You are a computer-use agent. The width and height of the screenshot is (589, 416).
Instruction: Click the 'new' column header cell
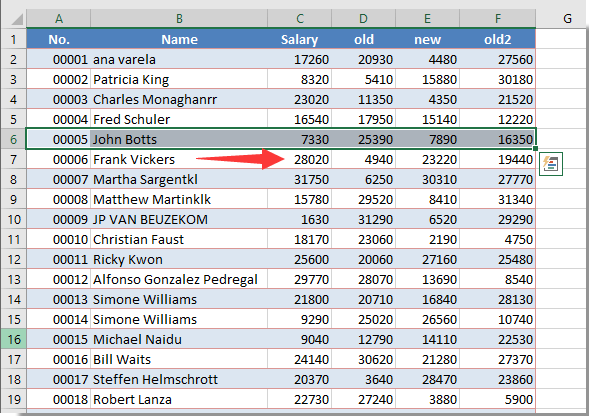pos(427,39)
